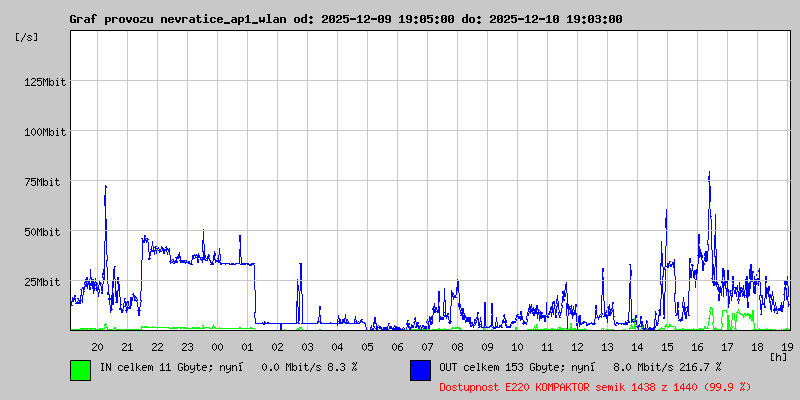This screenshot has width=800, height=400.
Task: Click the '50Mbit' y-axis label
Action: coord(42,232)
